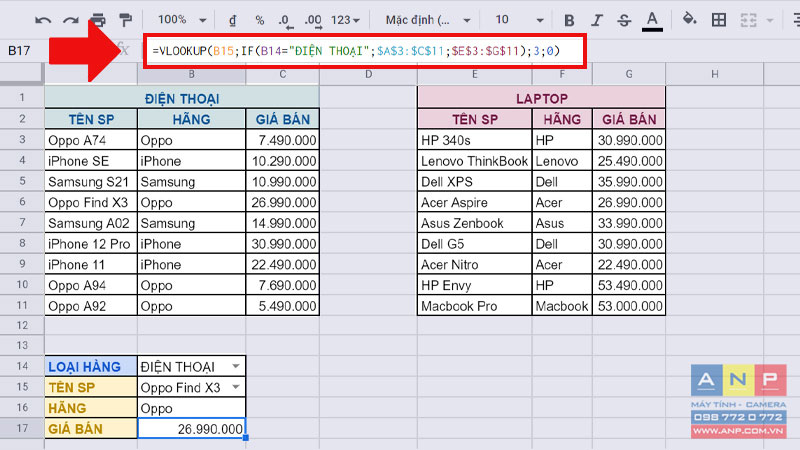Viewport: 800px width, 450px height.
Task: Select column C header
Action: pyautogui.click(x=282, y=74)
